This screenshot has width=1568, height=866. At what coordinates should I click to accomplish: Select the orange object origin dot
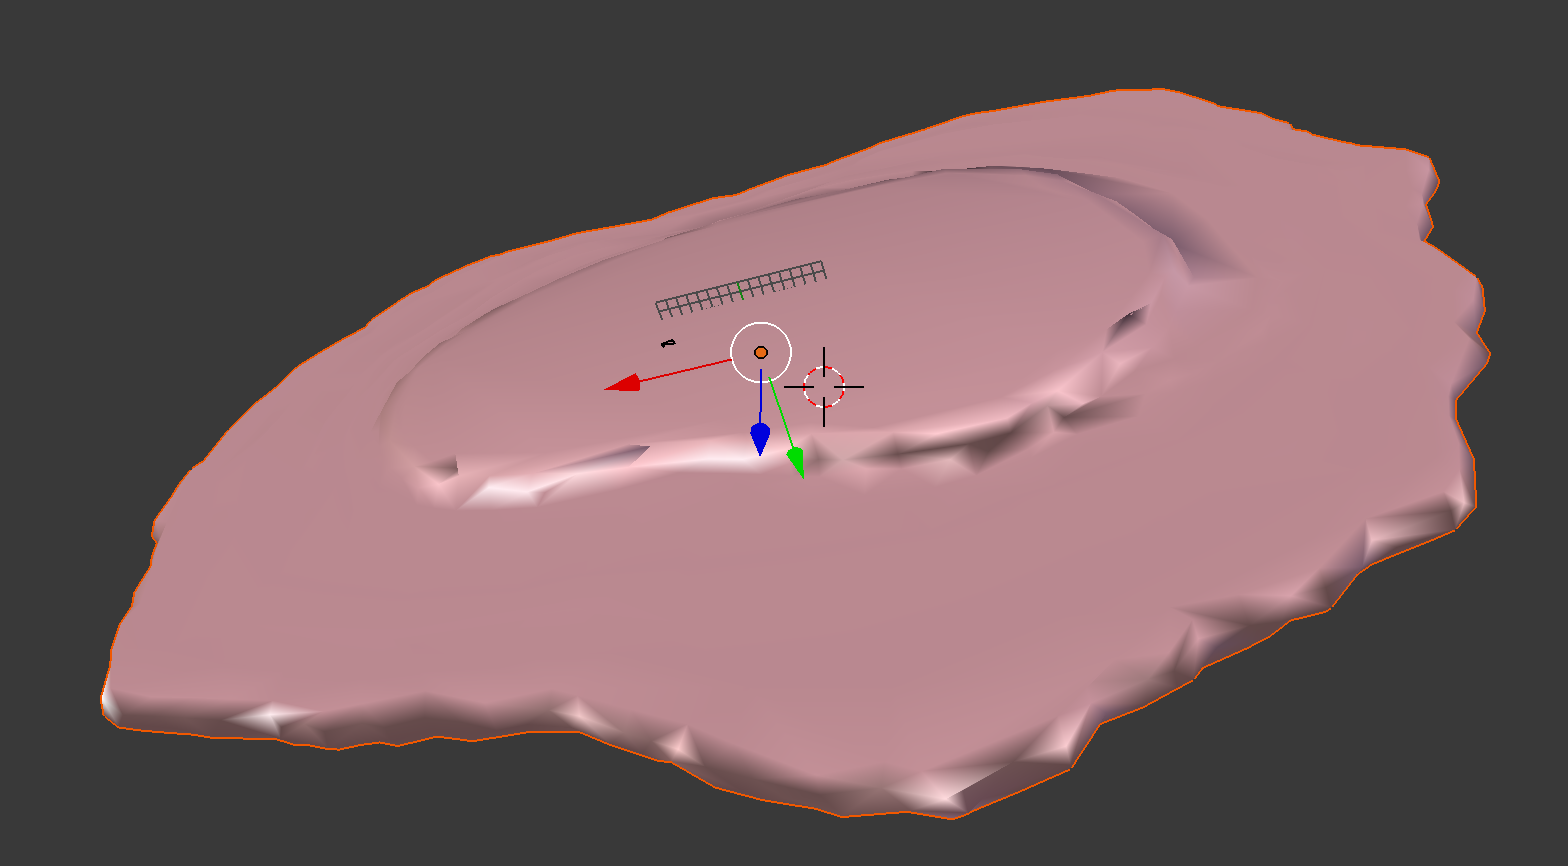click(x=761, y=352)
